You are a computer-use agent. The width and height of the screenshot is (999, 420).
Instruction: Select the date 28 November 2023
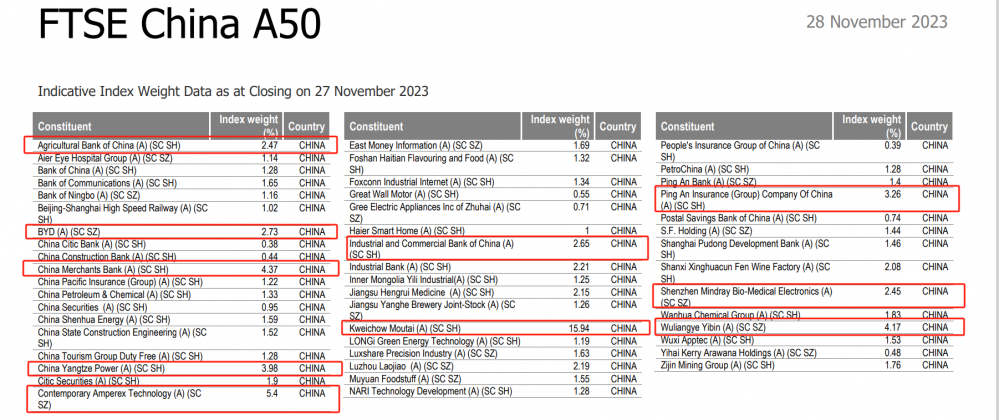pos(877,22)
